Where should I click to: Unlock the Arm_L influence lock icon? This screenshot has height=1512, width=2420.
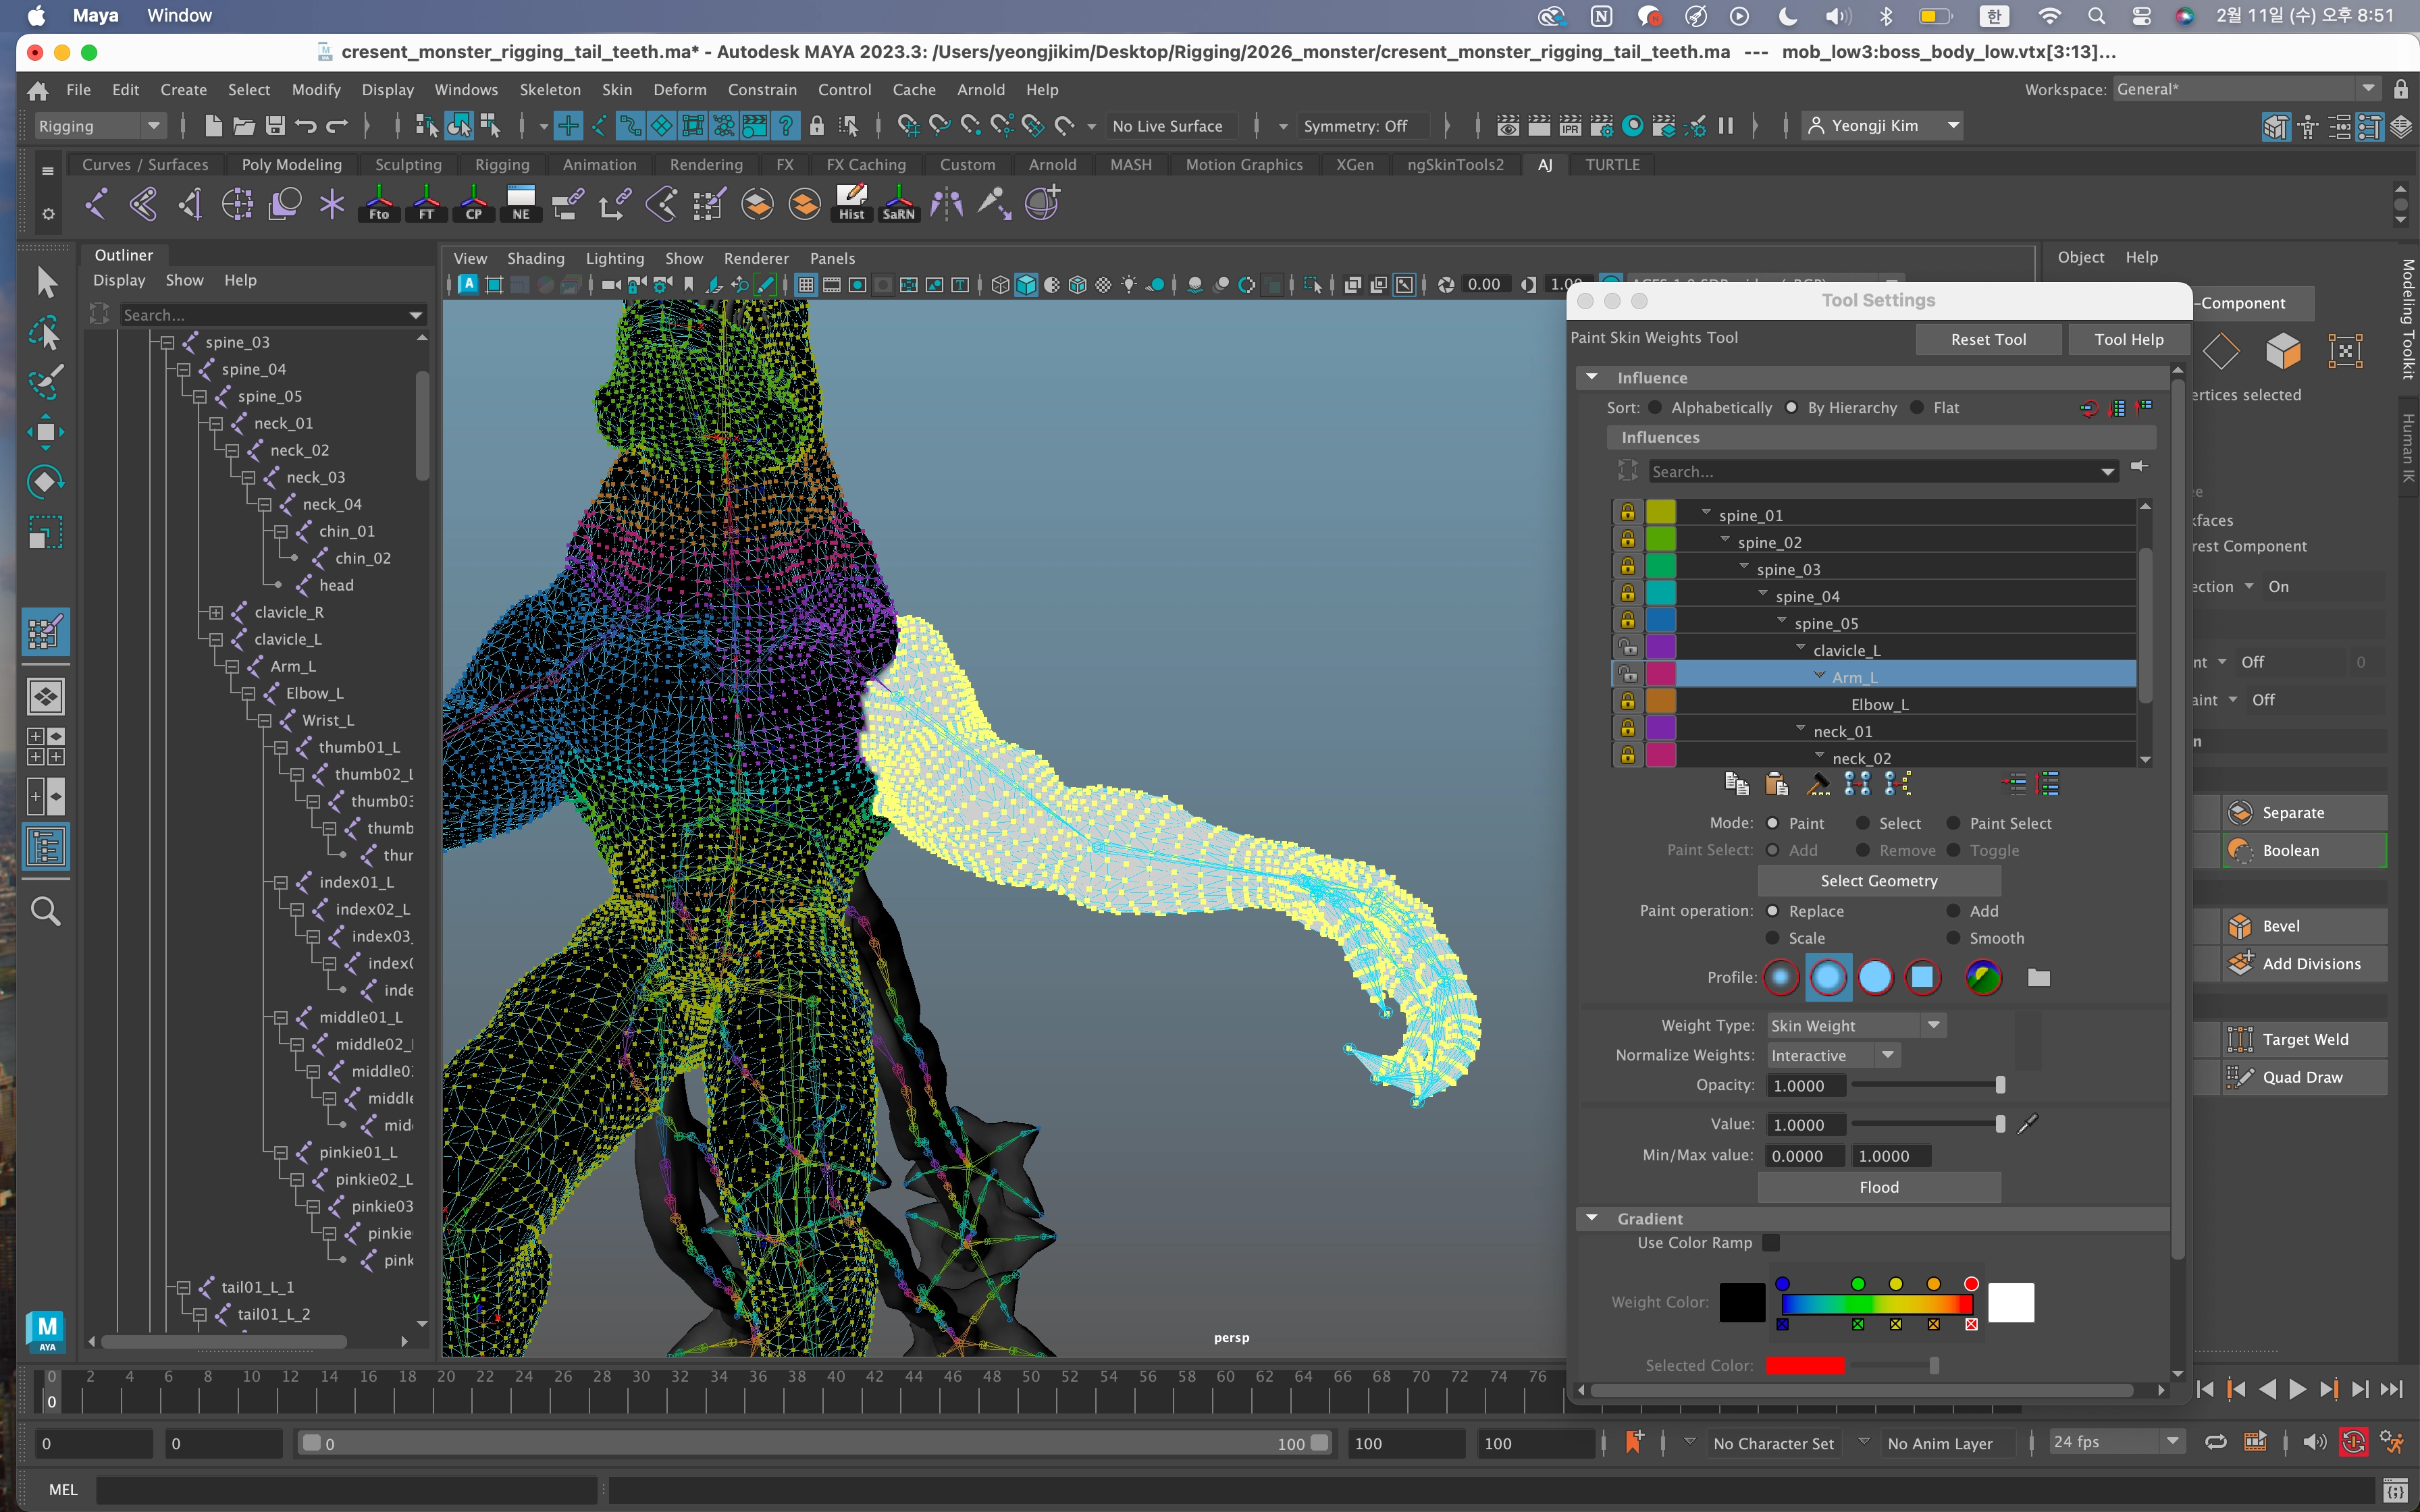coord(1628,676)
